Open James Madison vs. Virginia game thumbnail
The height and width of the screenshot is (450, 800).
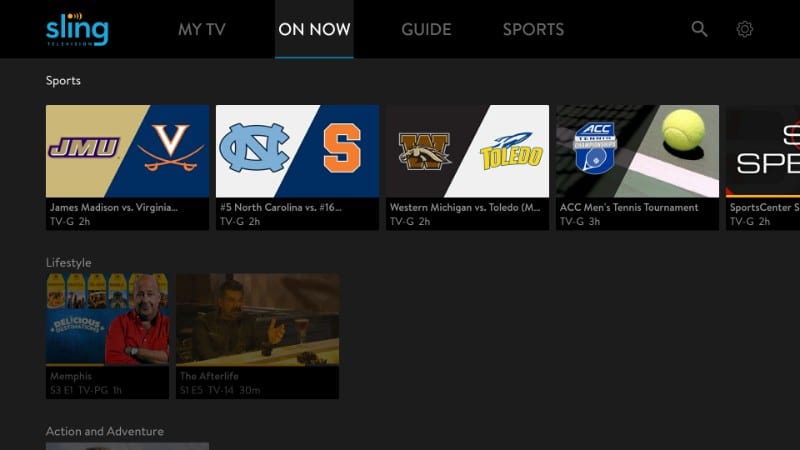[x=128, y=151]
